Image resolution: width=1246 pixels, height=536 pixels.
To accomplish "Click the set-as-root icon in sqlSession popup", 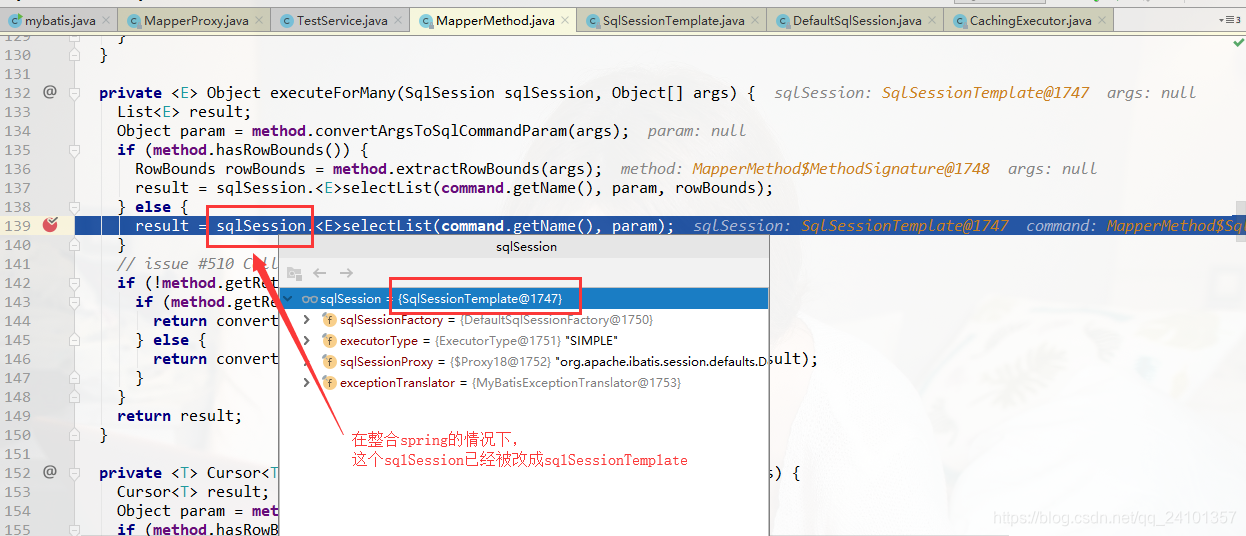I will (x=294, y=273).
